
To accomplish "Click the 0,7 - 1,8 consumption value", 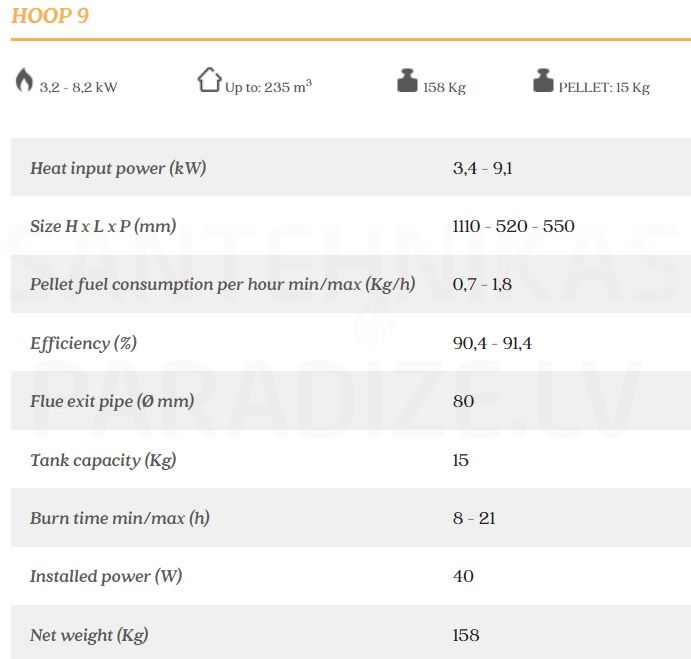I will (482, 284).
